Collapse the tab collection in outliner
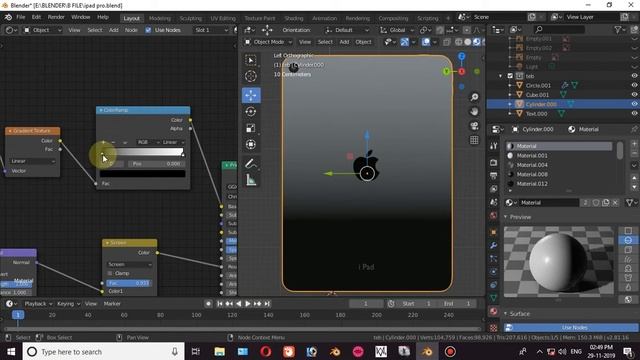 point(501,76)
